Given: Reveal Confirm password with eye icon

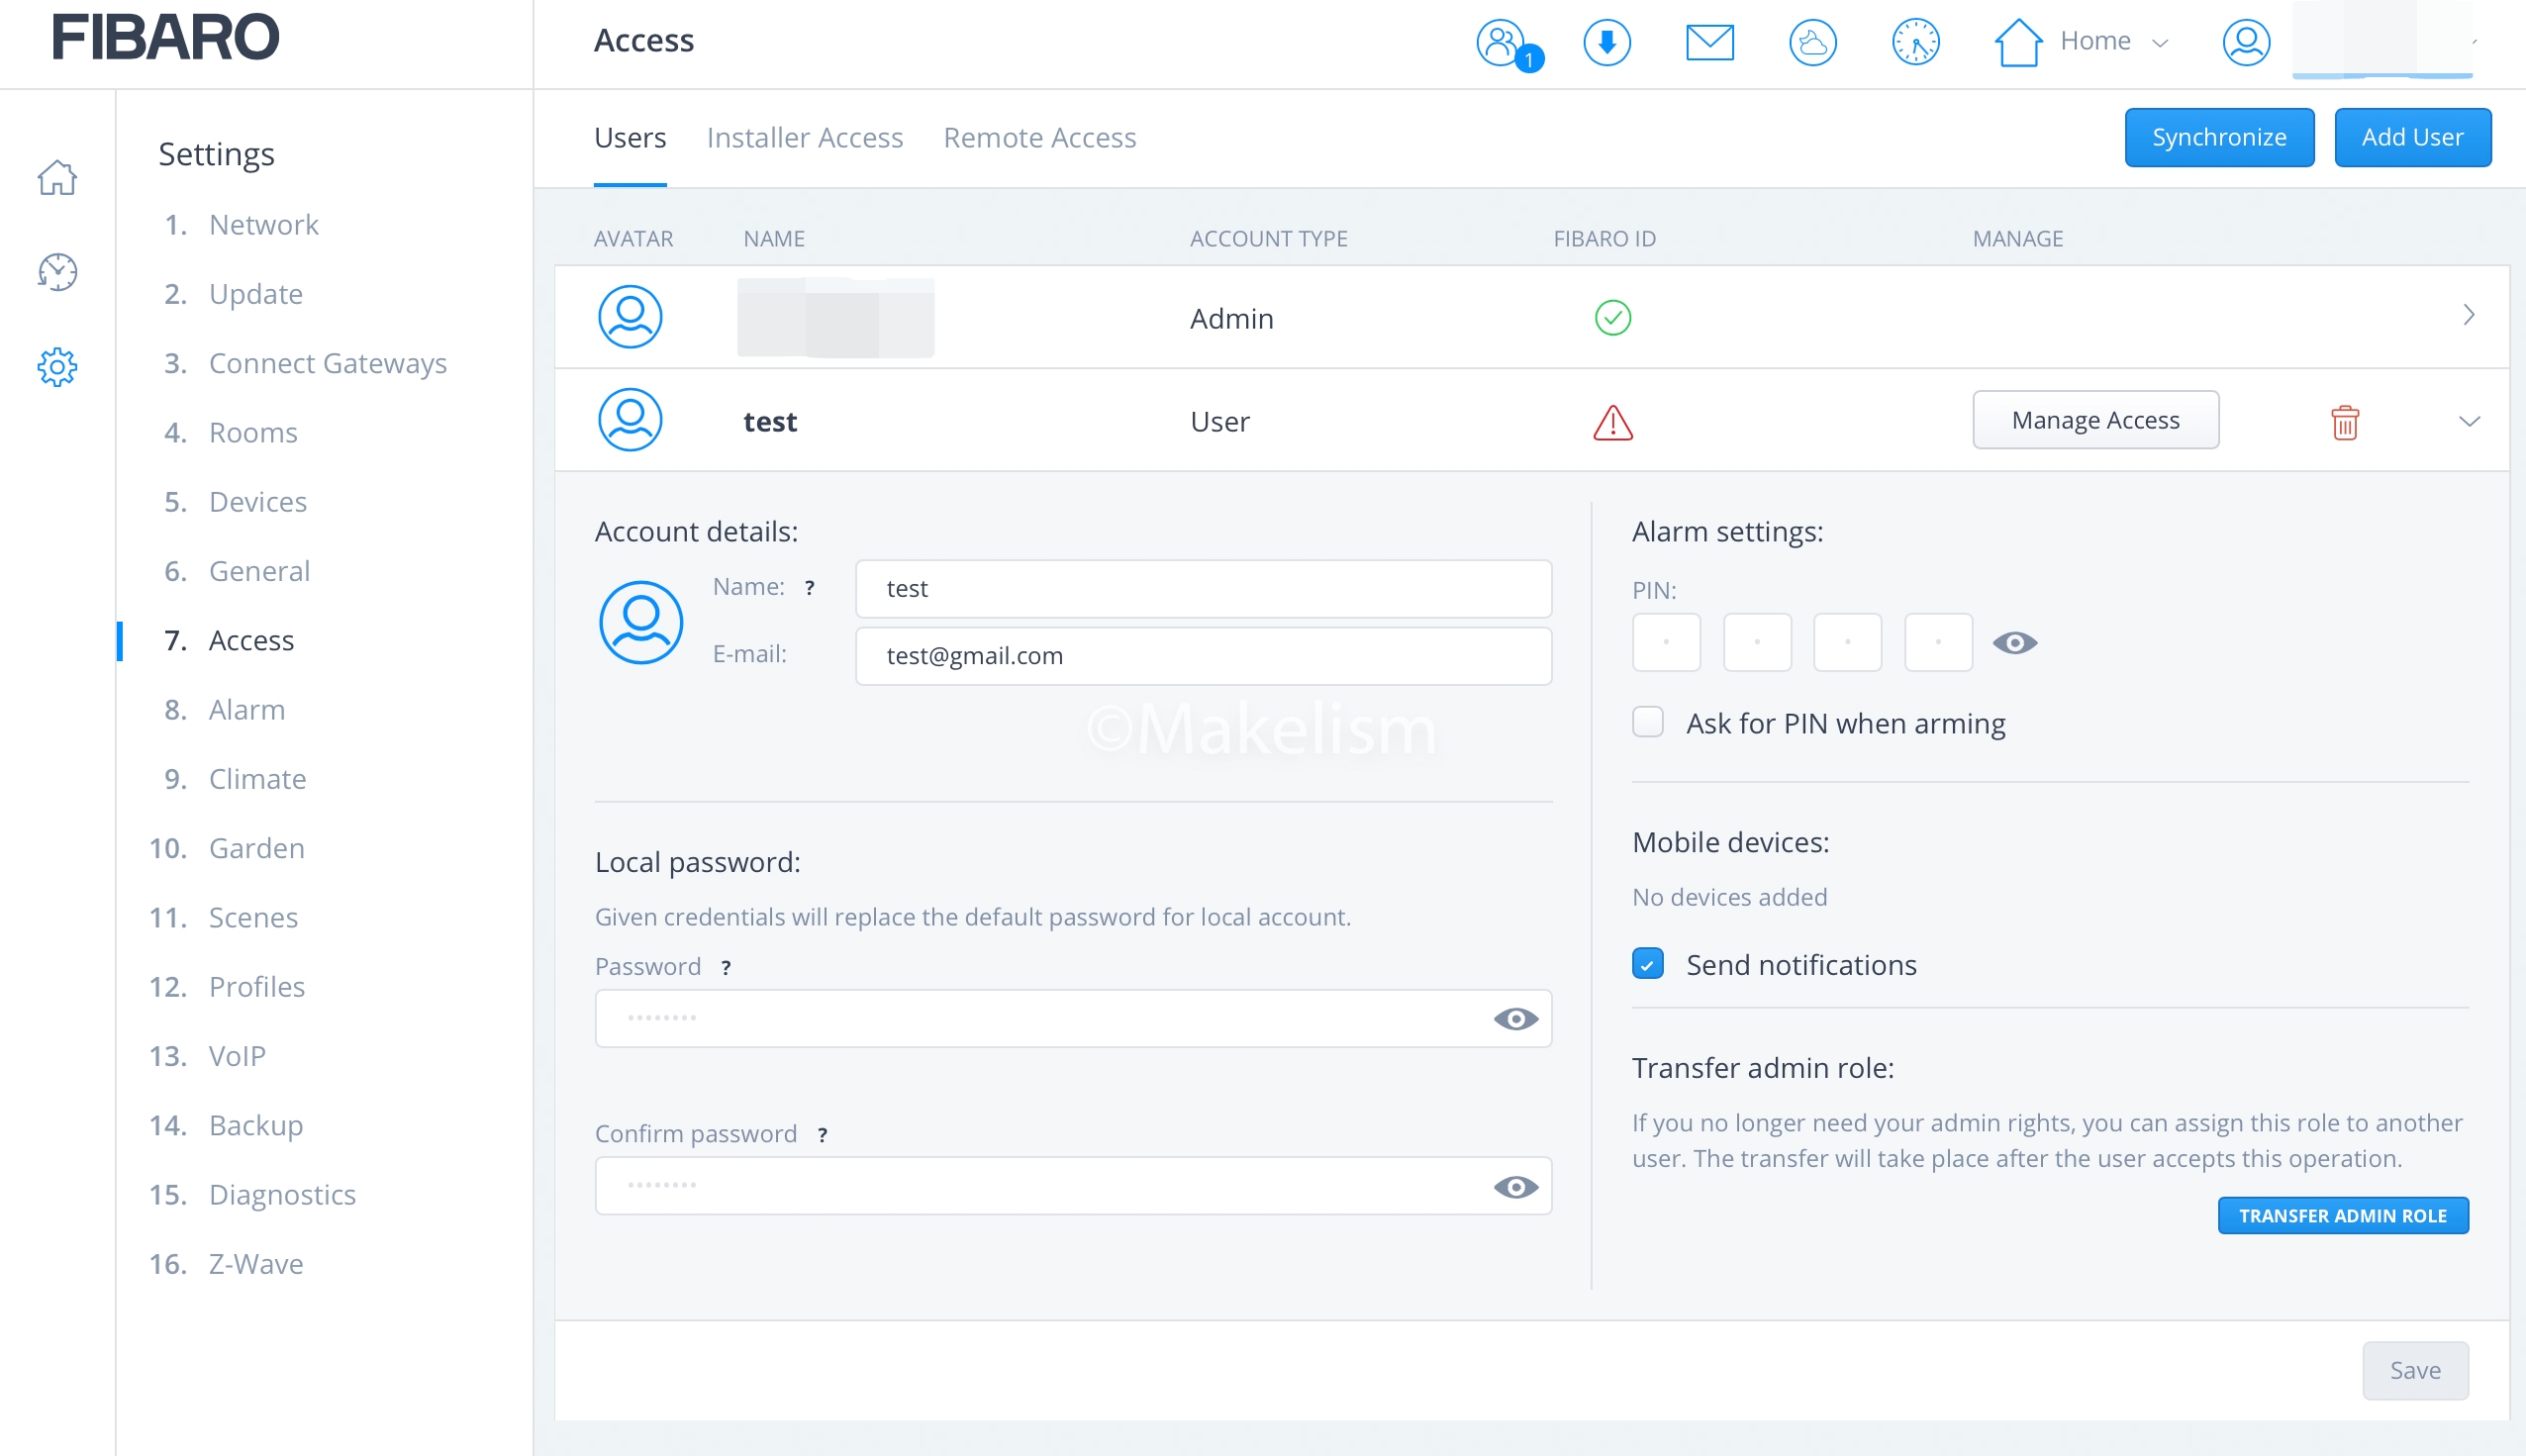Looking at the screenshot, I should coord(1515,1187).
